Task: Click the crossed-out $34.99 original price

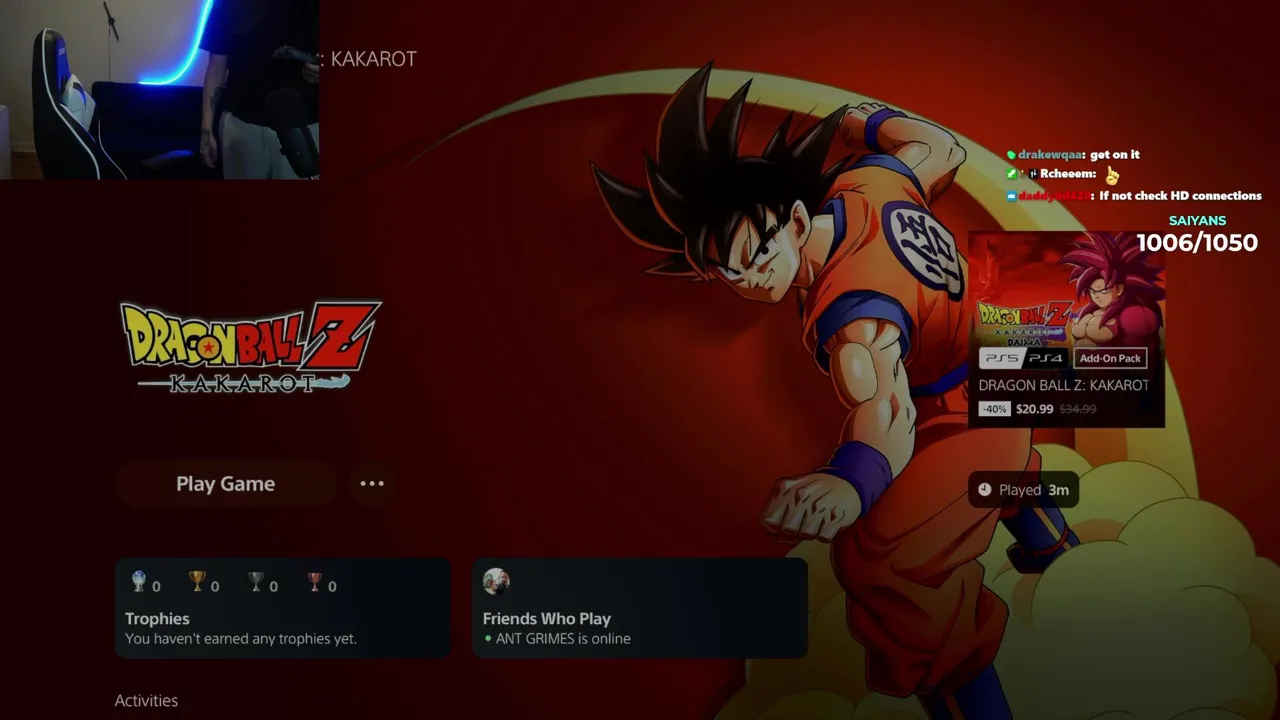Action: point(1078,409)
